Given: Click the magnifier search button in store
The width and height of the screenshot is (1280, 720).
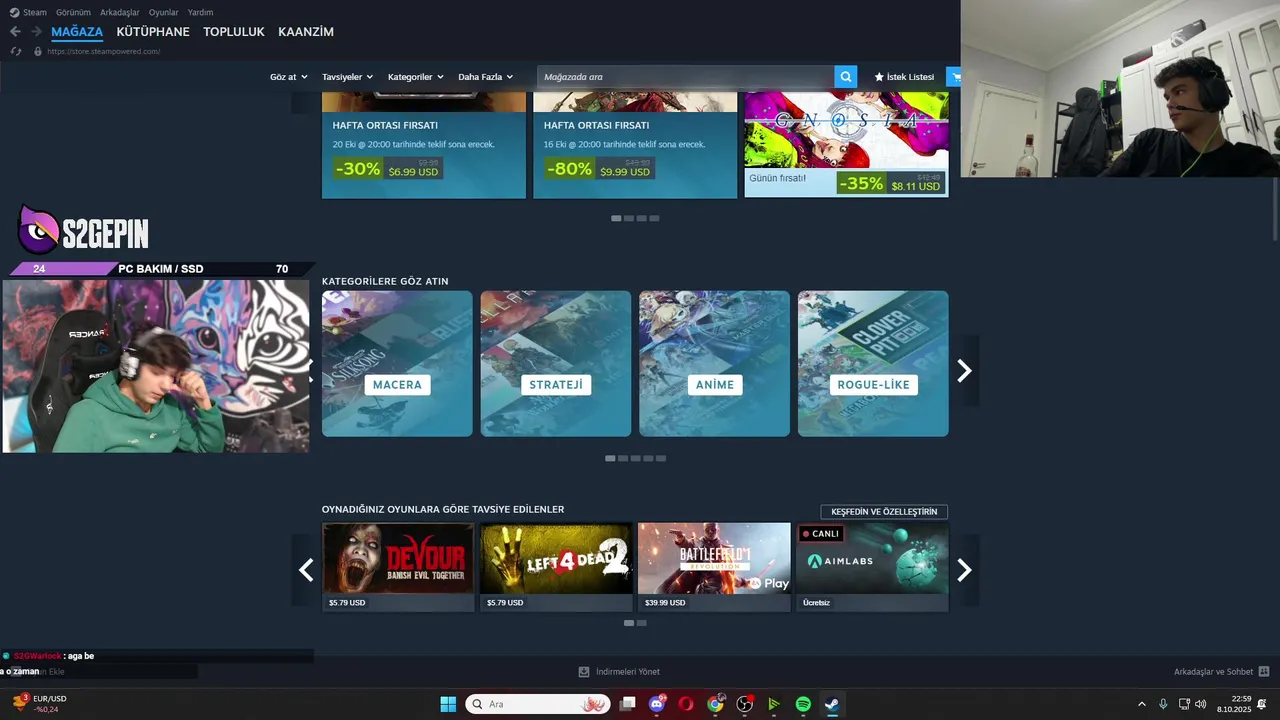Looking at the screenshot, I should [x=846, y=77].
